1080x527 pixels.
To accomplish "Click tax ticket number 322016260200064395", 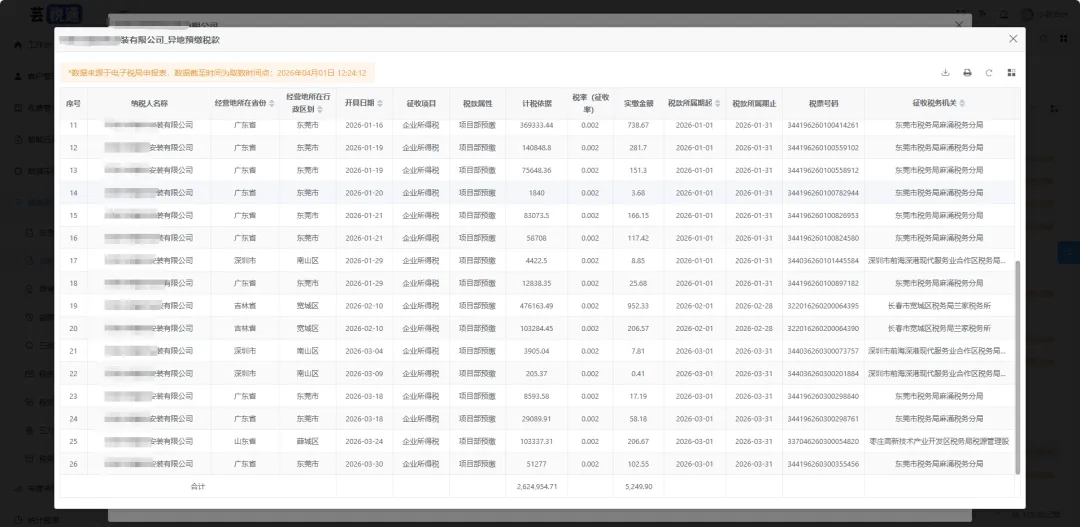I will 823,306.
